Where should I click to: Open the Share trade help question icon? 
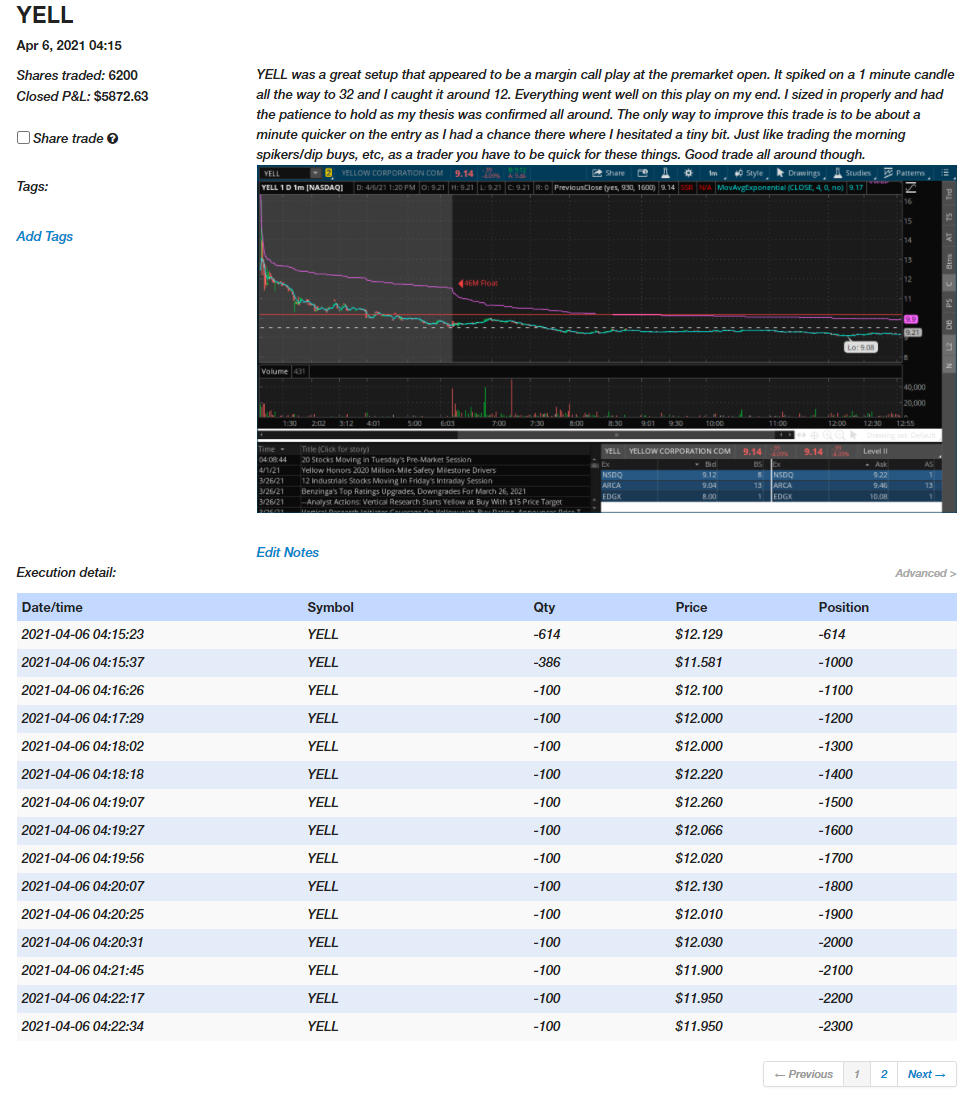click(113, 139)
